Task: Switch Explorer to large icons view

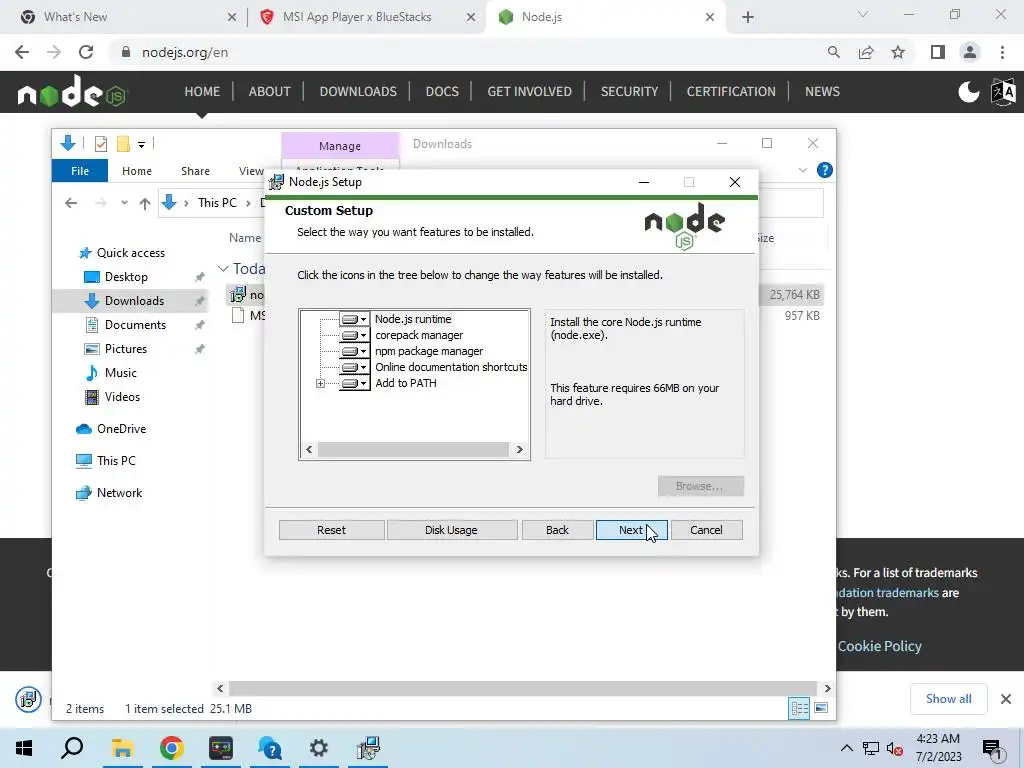Action: tap(821, 709)
